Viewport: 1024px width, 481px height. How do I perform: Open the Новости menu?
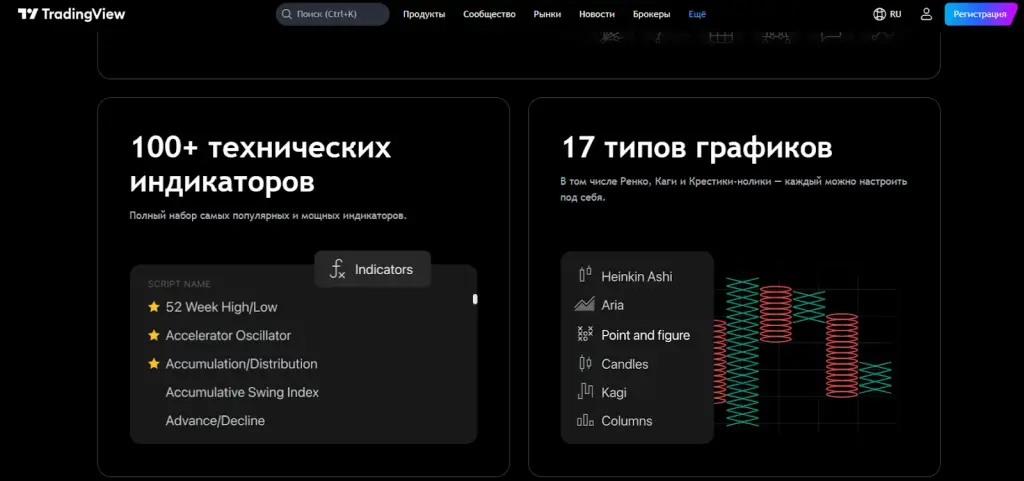pyautogui.click(x=597, y=14)
